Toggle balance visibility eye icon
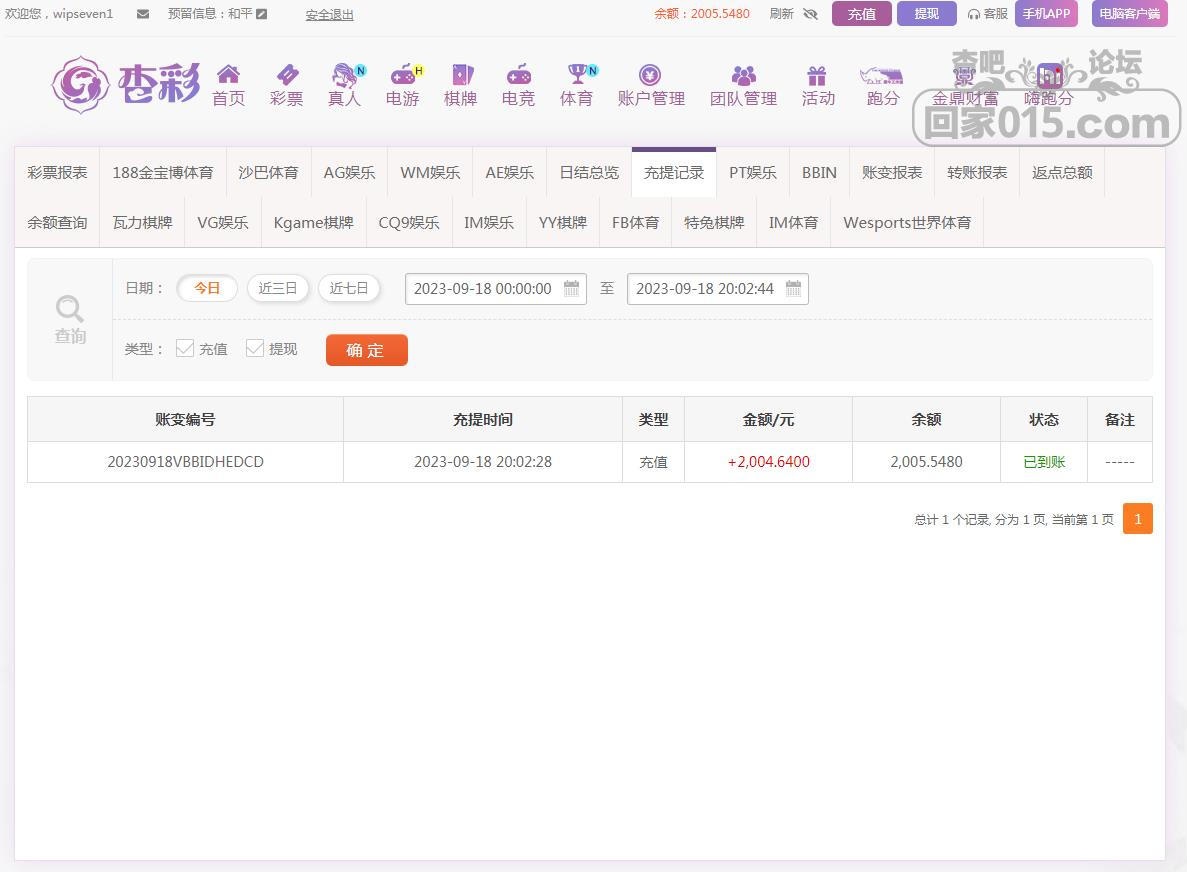 coord(810,14)
